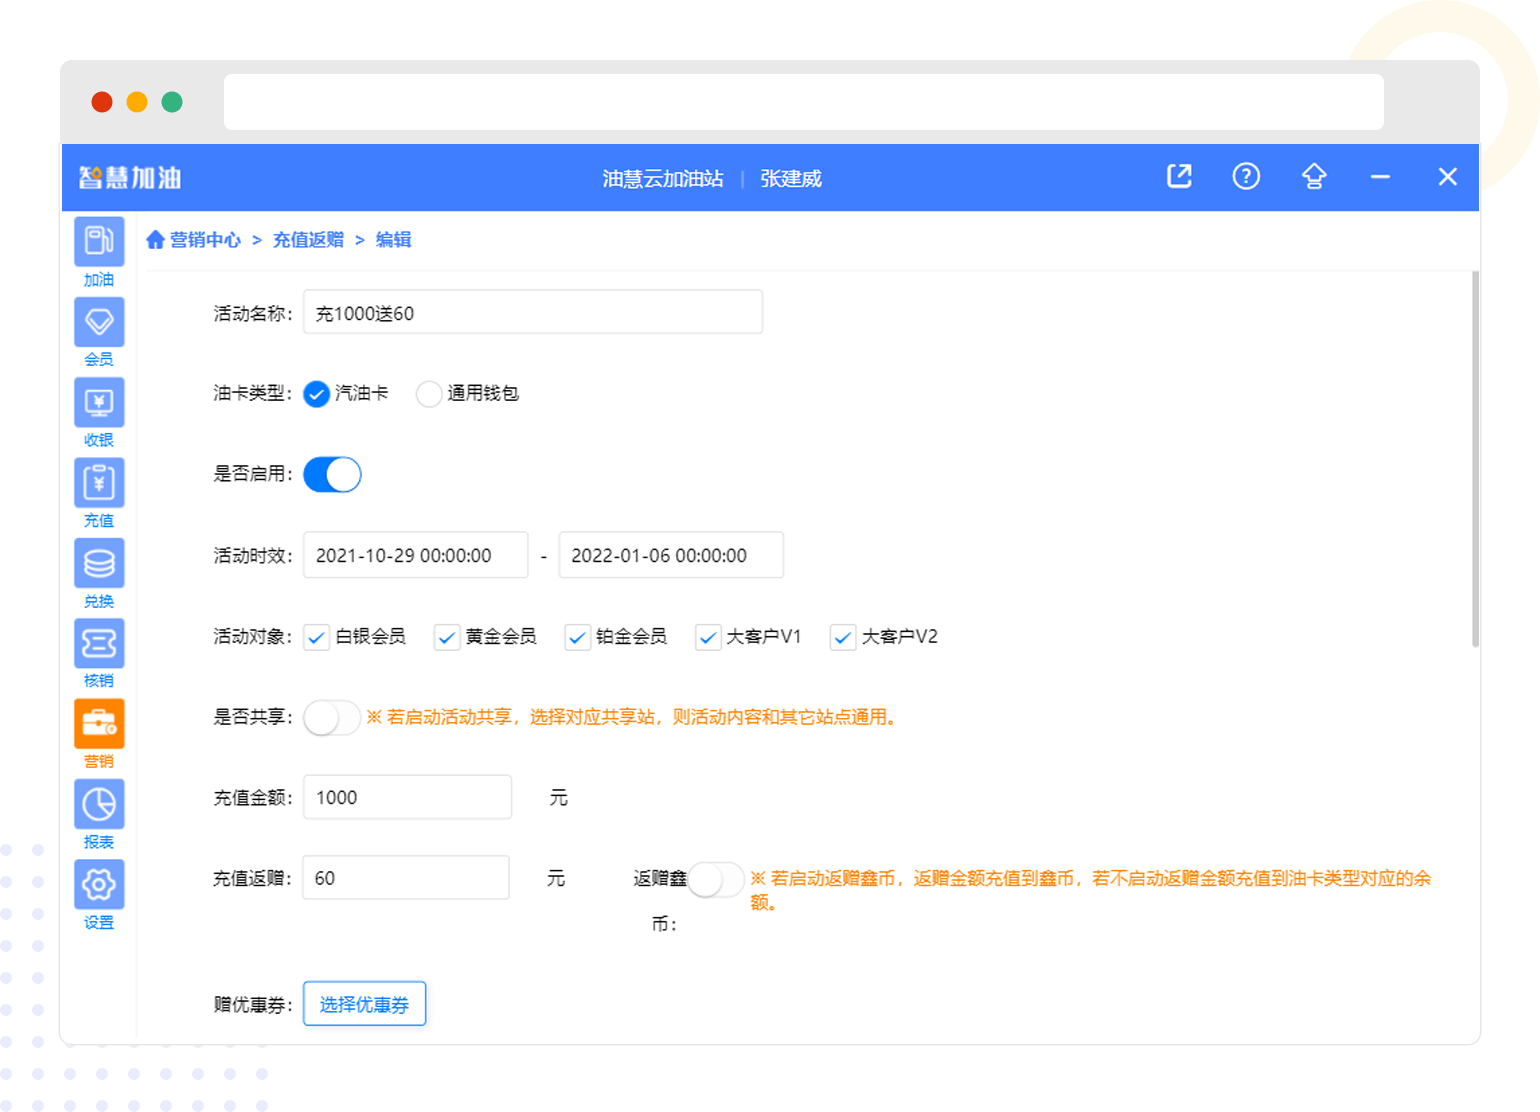The width and height of the screenshot is (1540, 1112).
Task: Click the browser address bar
Action: coord(804,102)
